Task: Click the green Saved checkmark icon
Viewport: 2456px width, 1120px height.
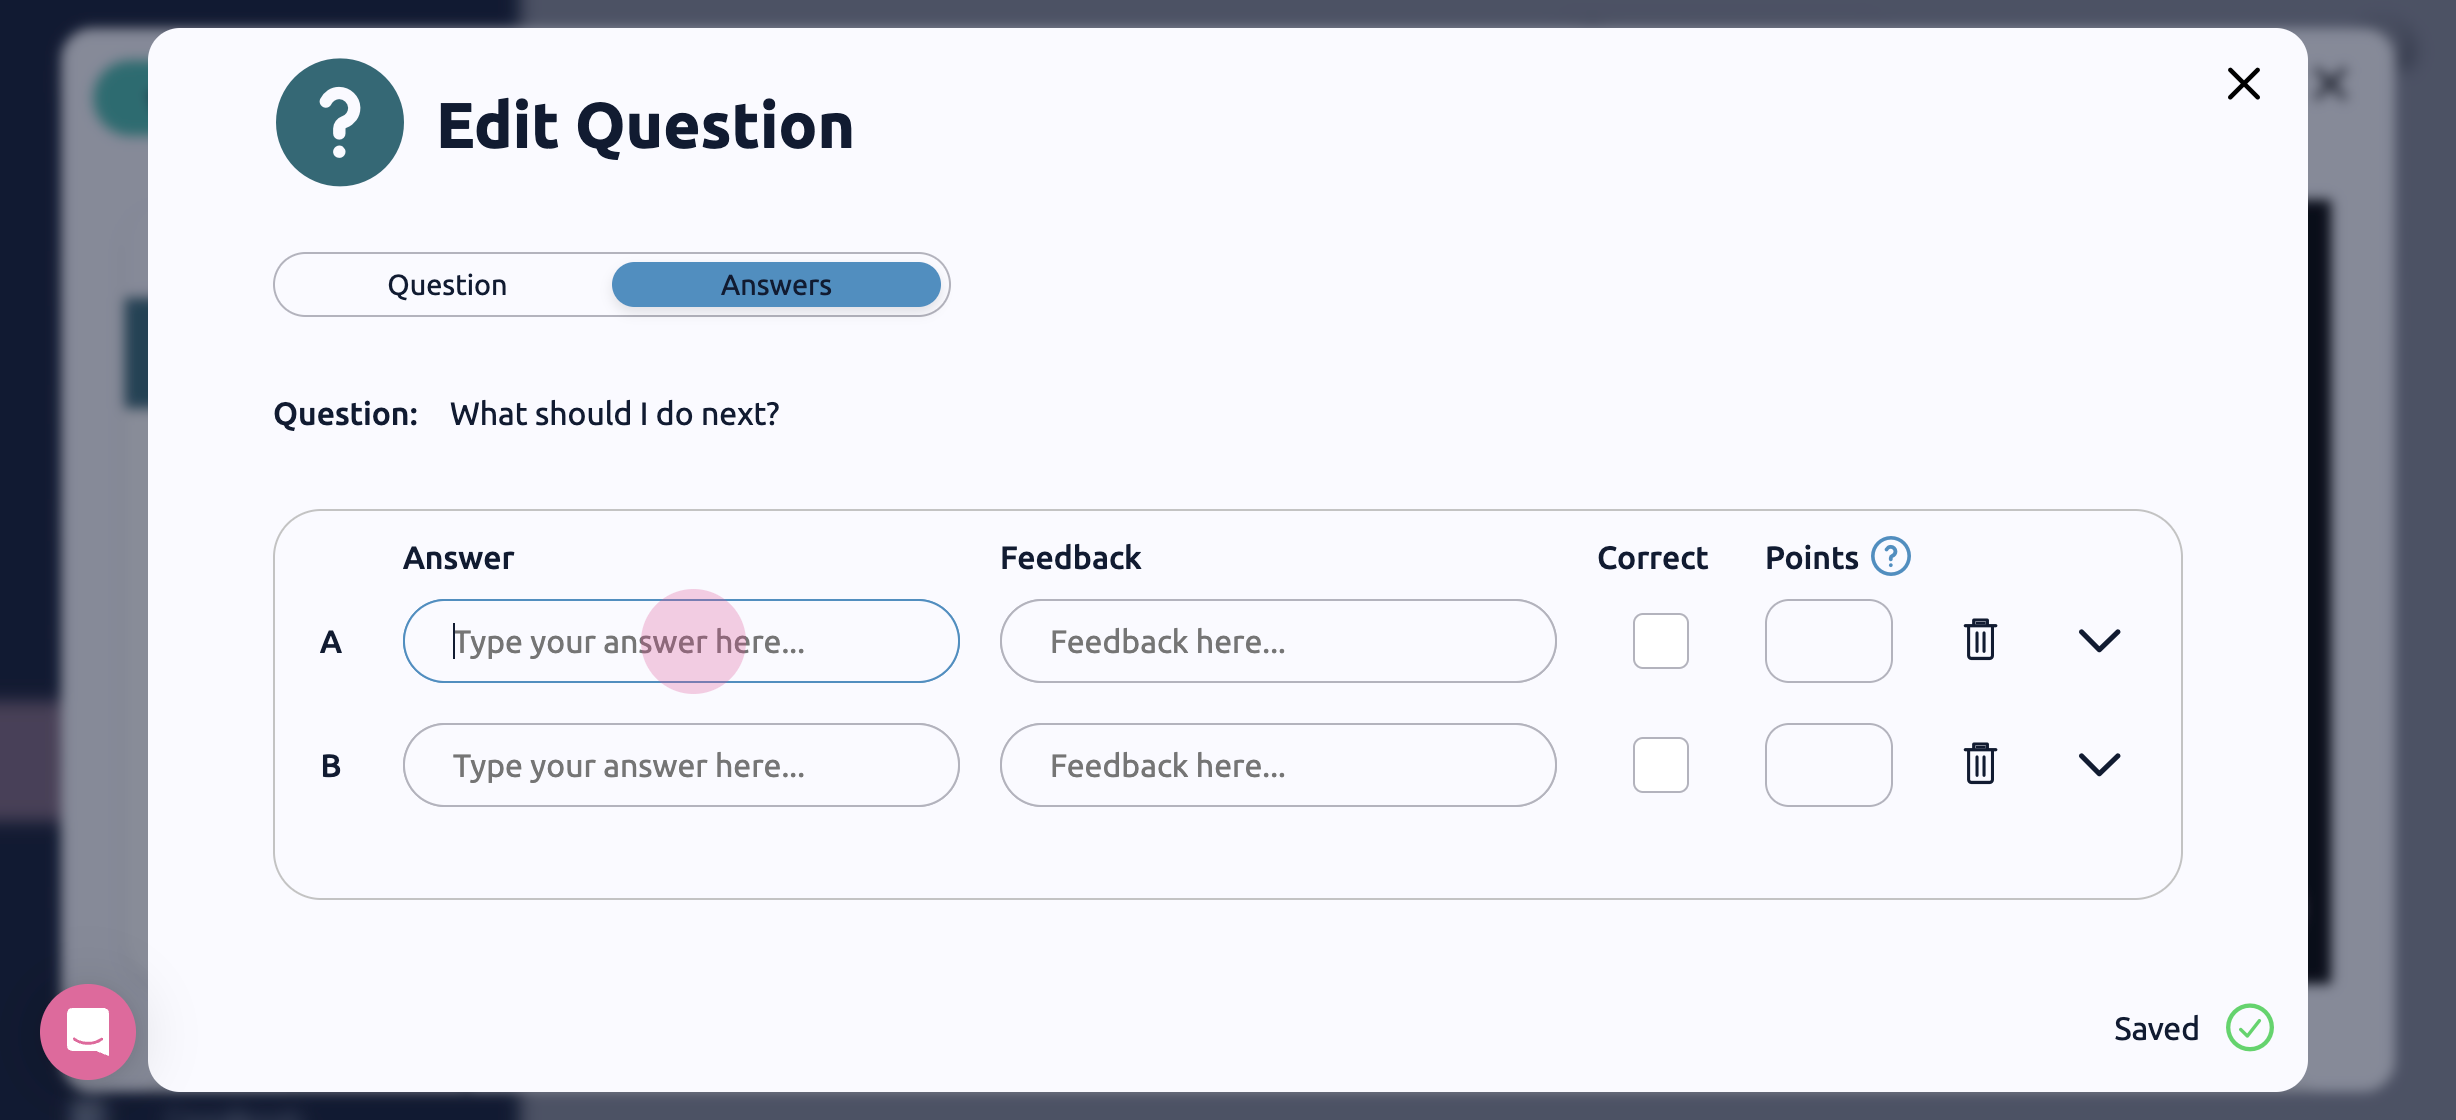Action: click(x=2249, y=1027)
